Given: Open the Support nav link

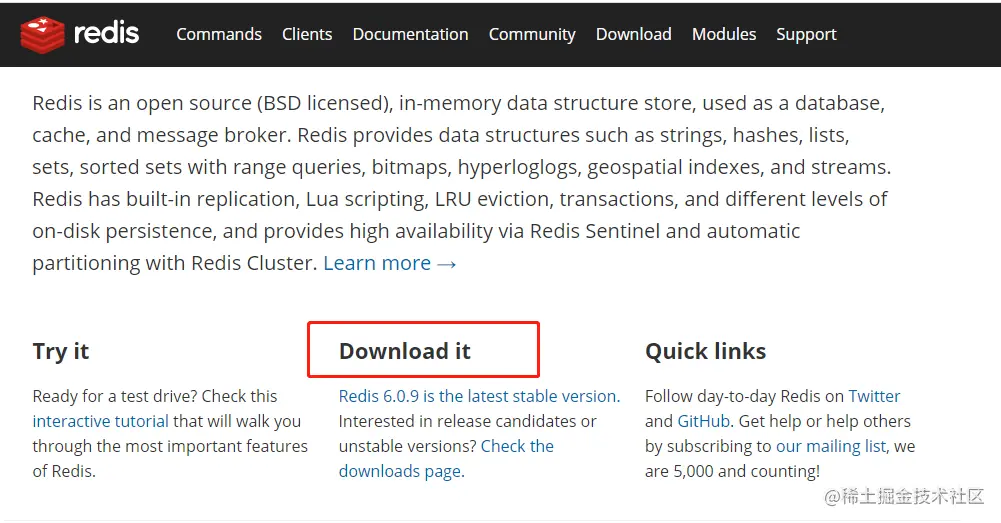Looking at the screenshot, I should coord(806,34).
